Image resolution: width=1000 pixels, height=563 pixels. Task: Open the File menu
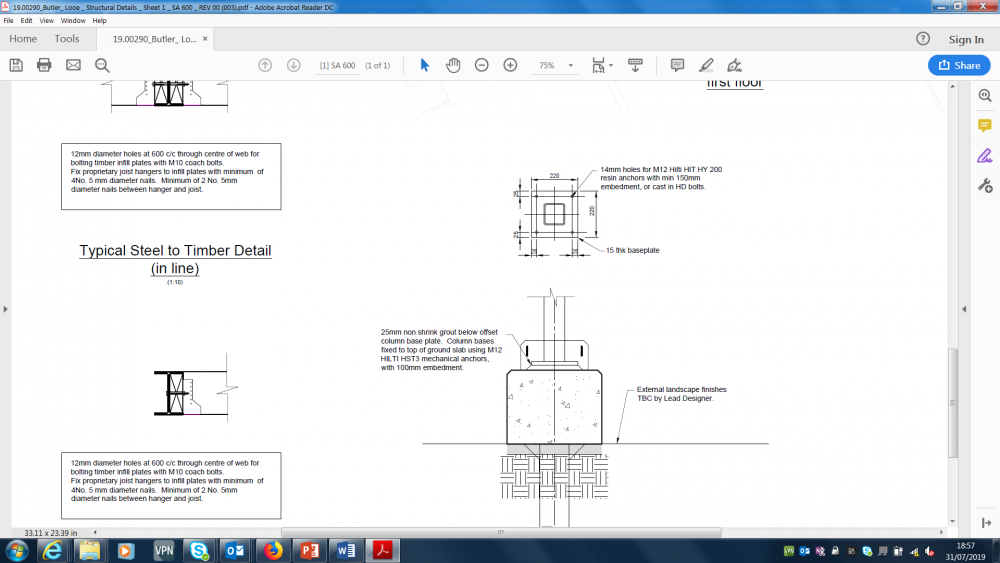click(8, 20)
